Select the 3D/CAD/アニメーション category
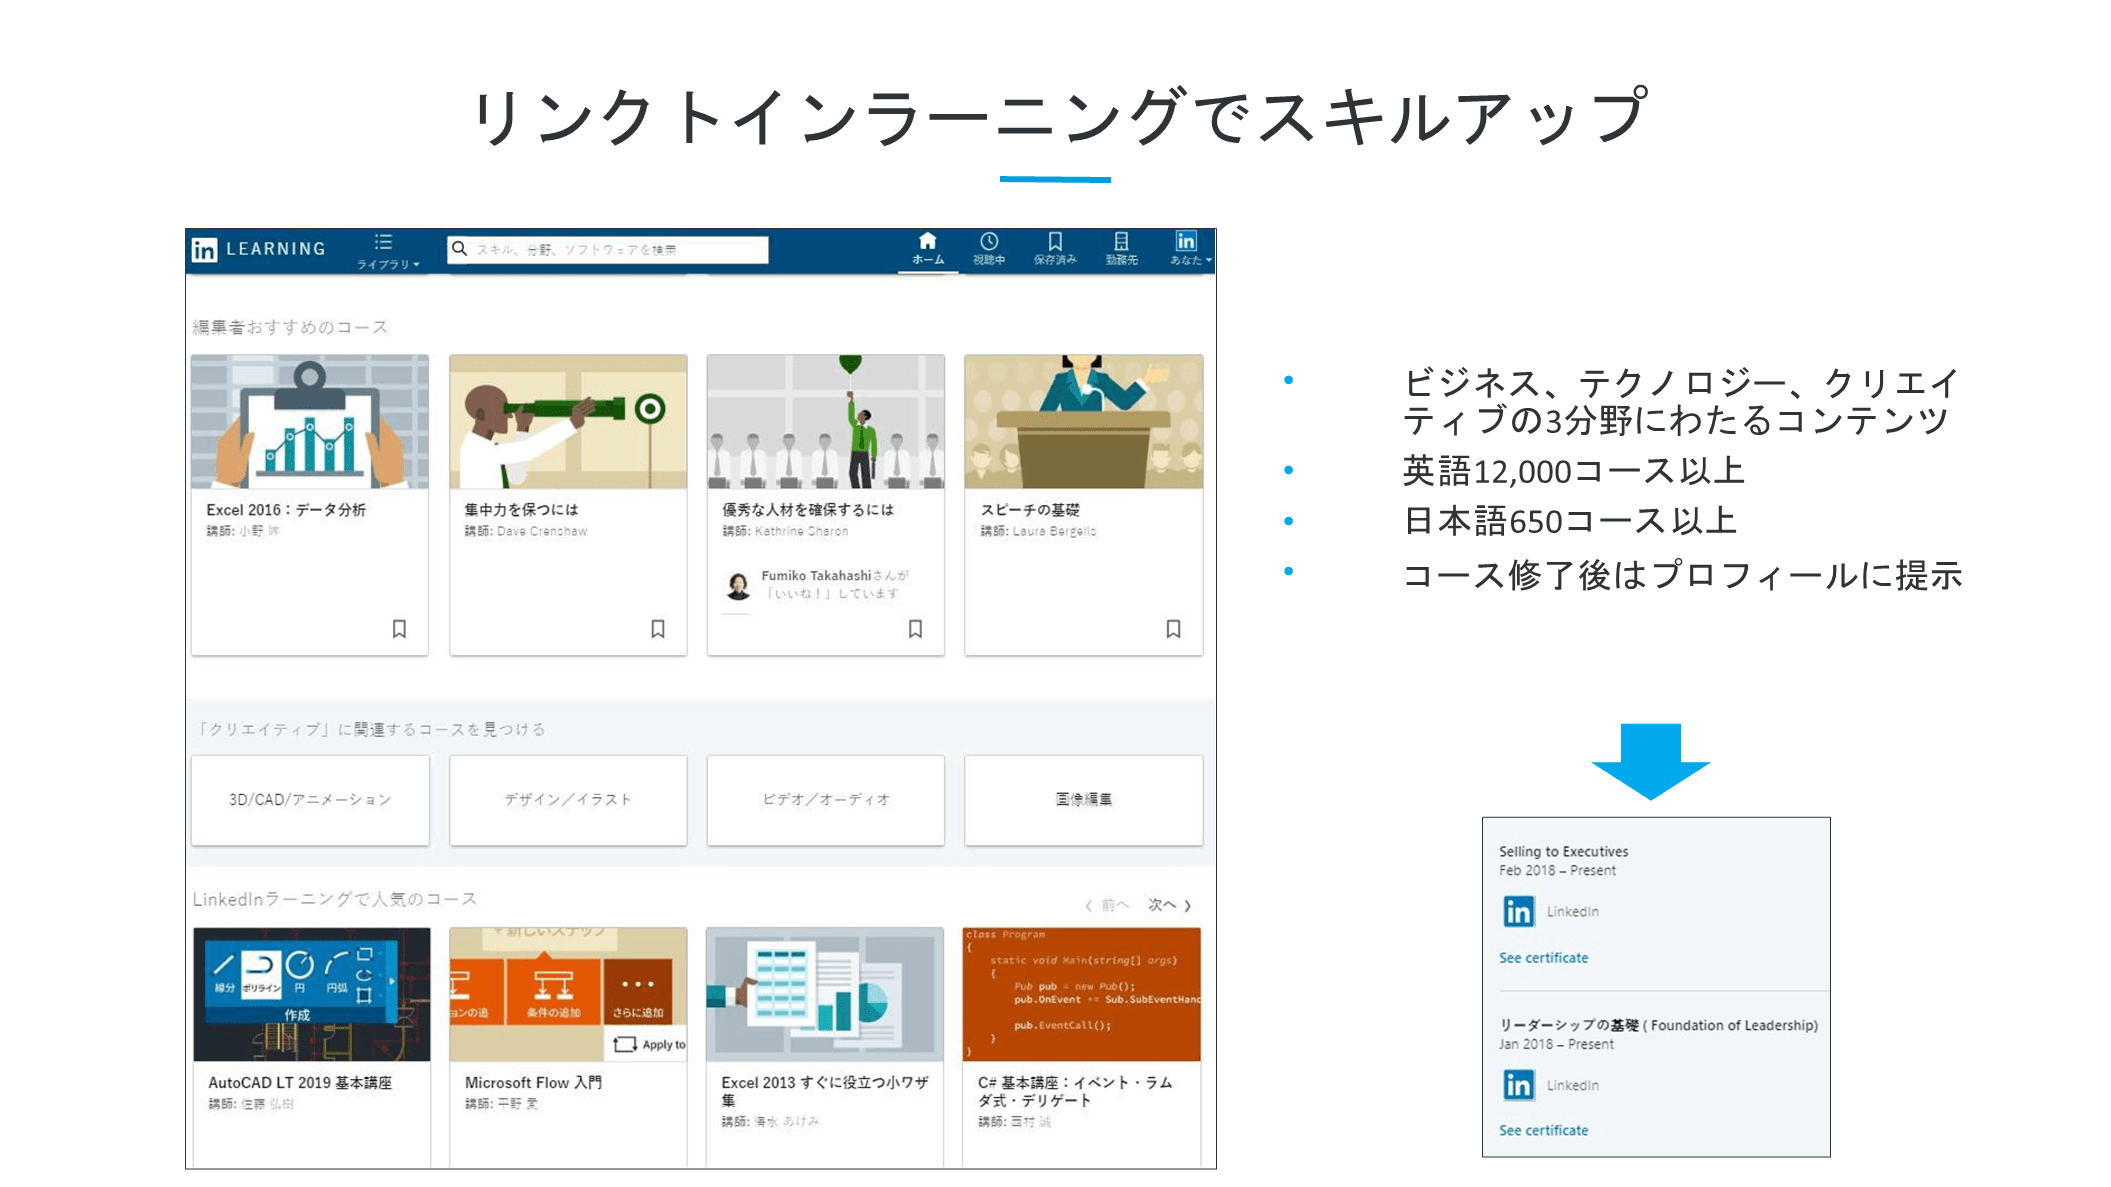This screenshot has height=1187, width=2111. (x=310, y=800)
